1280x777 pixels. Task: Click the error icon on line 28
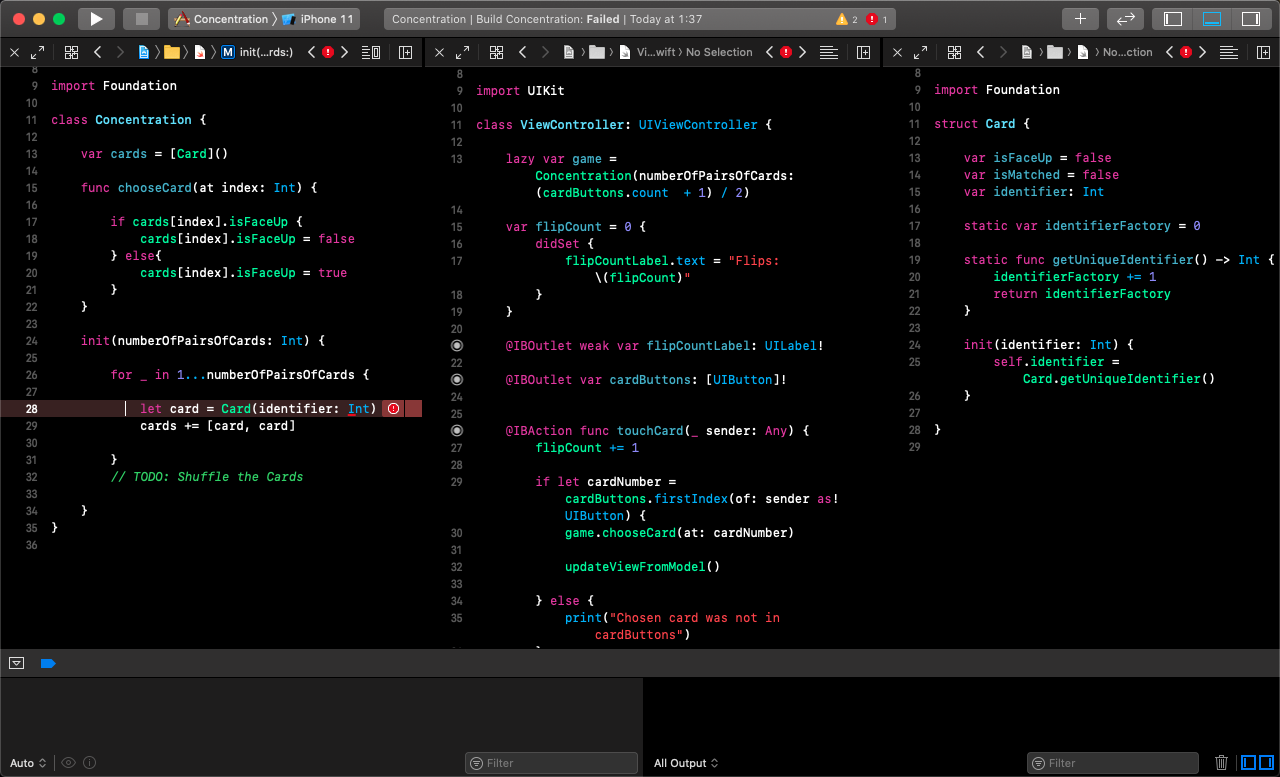[x=393, y=409]
